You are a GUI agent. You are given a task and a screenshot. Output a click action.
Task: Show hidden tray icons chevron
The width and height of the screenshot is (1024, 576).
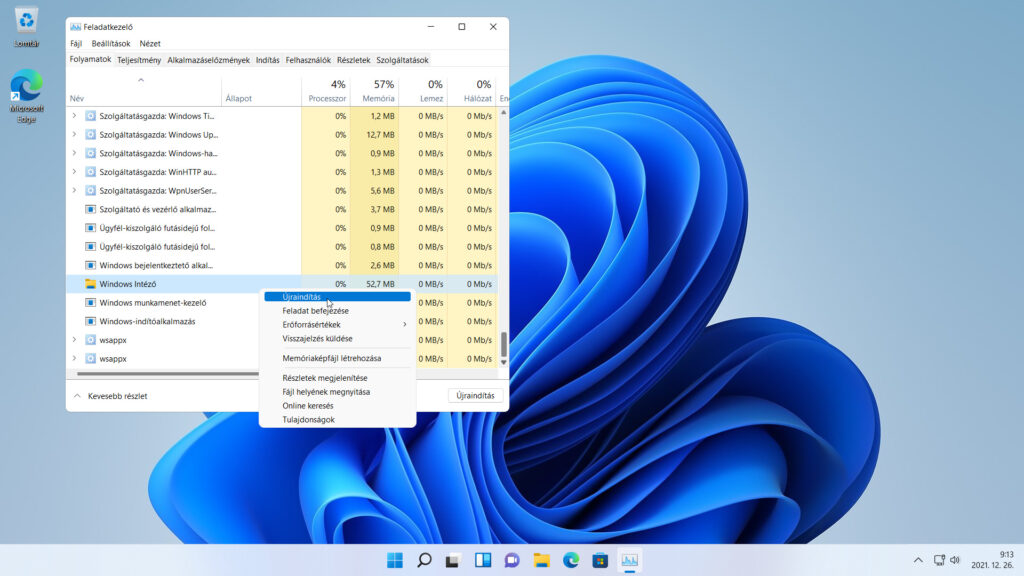(918, 560)
